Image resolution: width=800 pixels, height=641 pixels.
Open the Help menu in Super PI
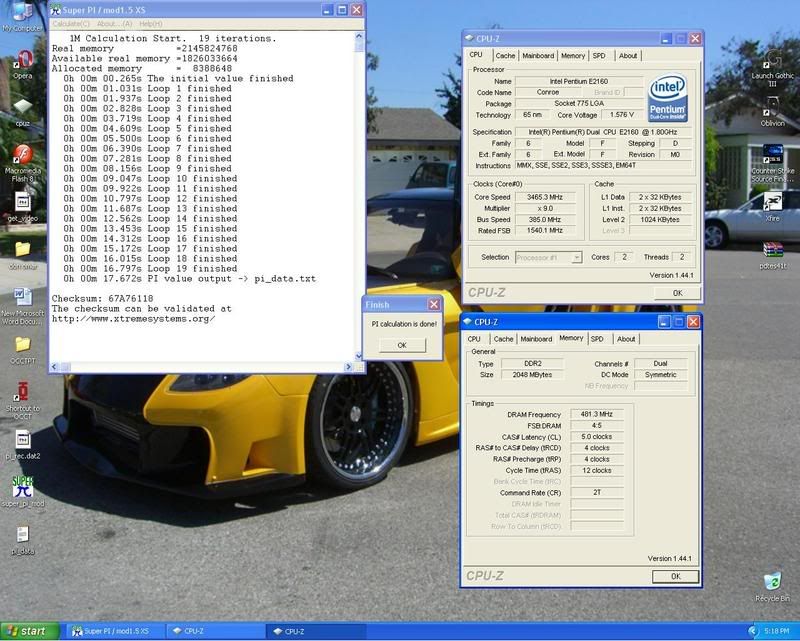click(x=150, y=23)
